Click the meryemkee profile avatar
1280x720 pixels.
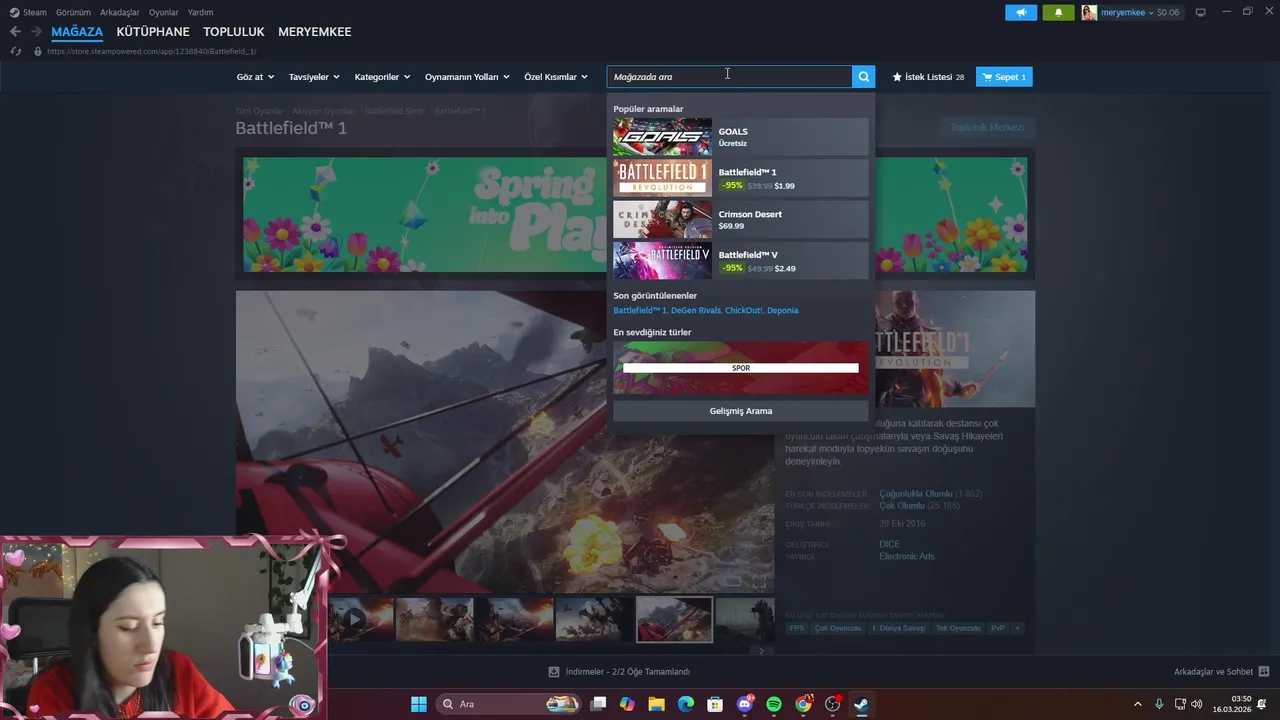pos(1089,12)
